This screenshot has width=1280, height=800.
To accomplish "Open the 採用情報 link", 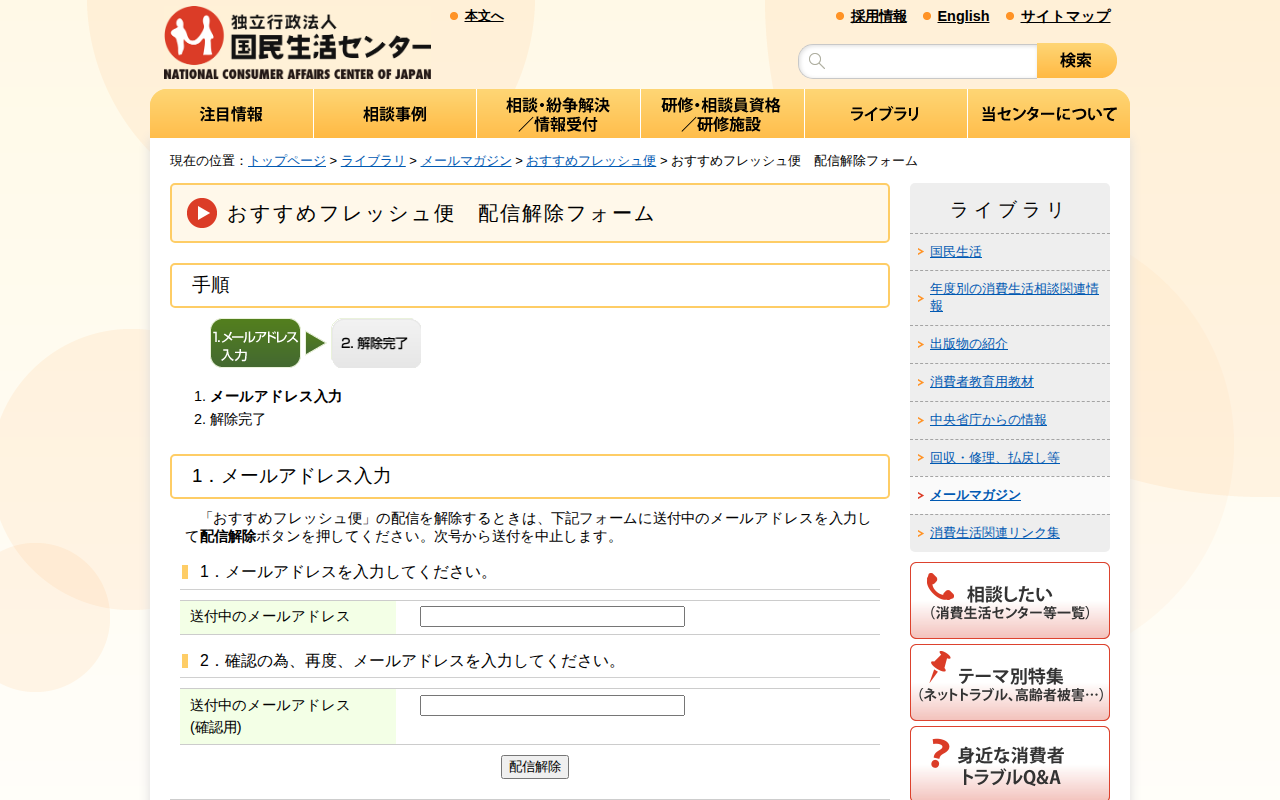I will (879, 16).
